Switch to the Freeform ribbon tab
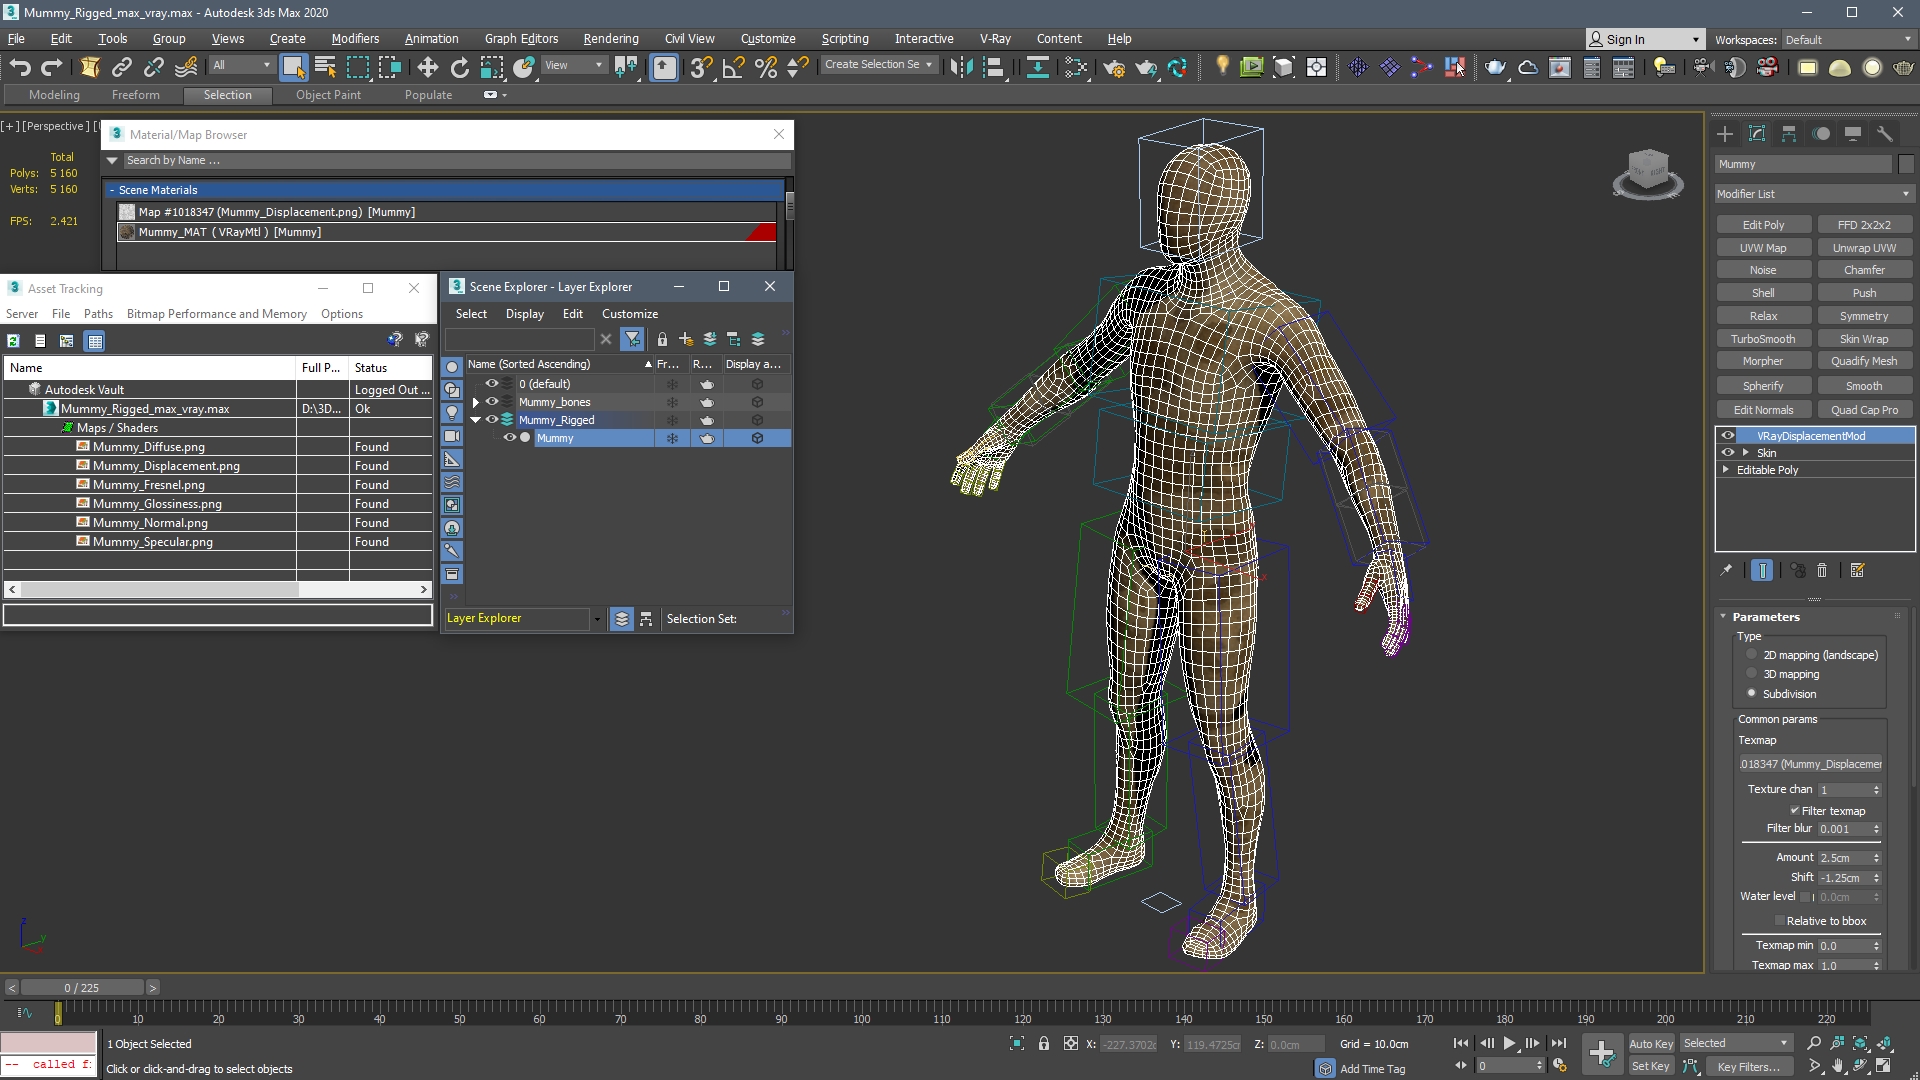The image size is (1920, 1080). [x=135, y=95]
